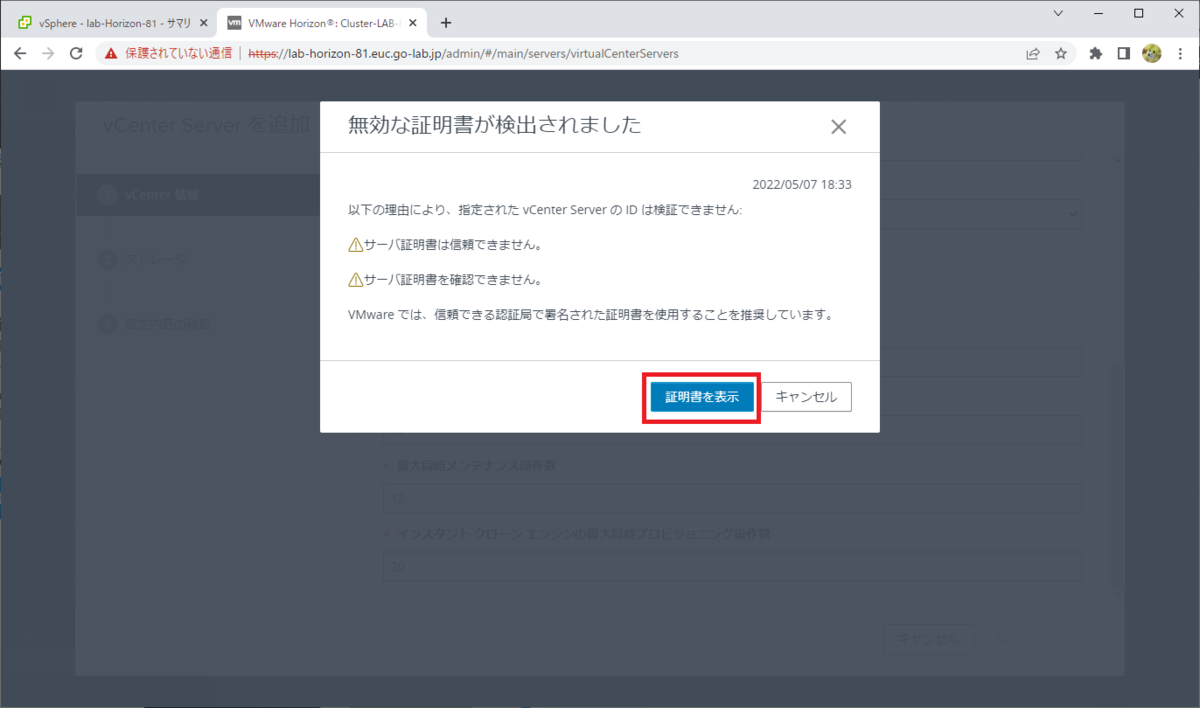Maximize the browser window
The image size is (1200, 708).
(x=1138, y=13)
